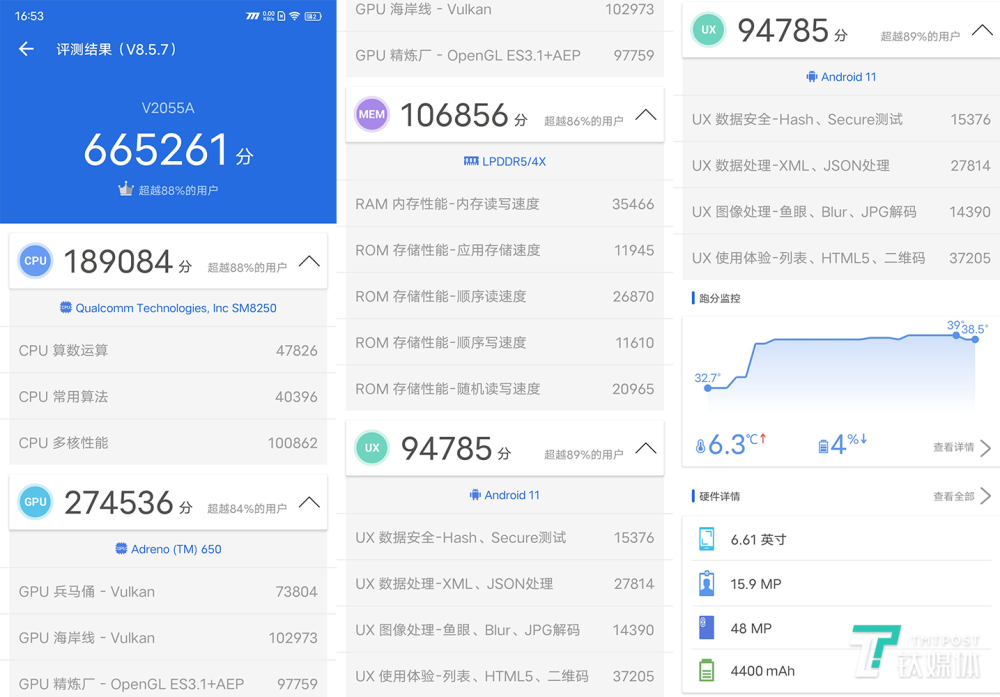Select ROM 存储性能-随机读写速度 row
This screenshot has width=1000, height=697.
505,388
